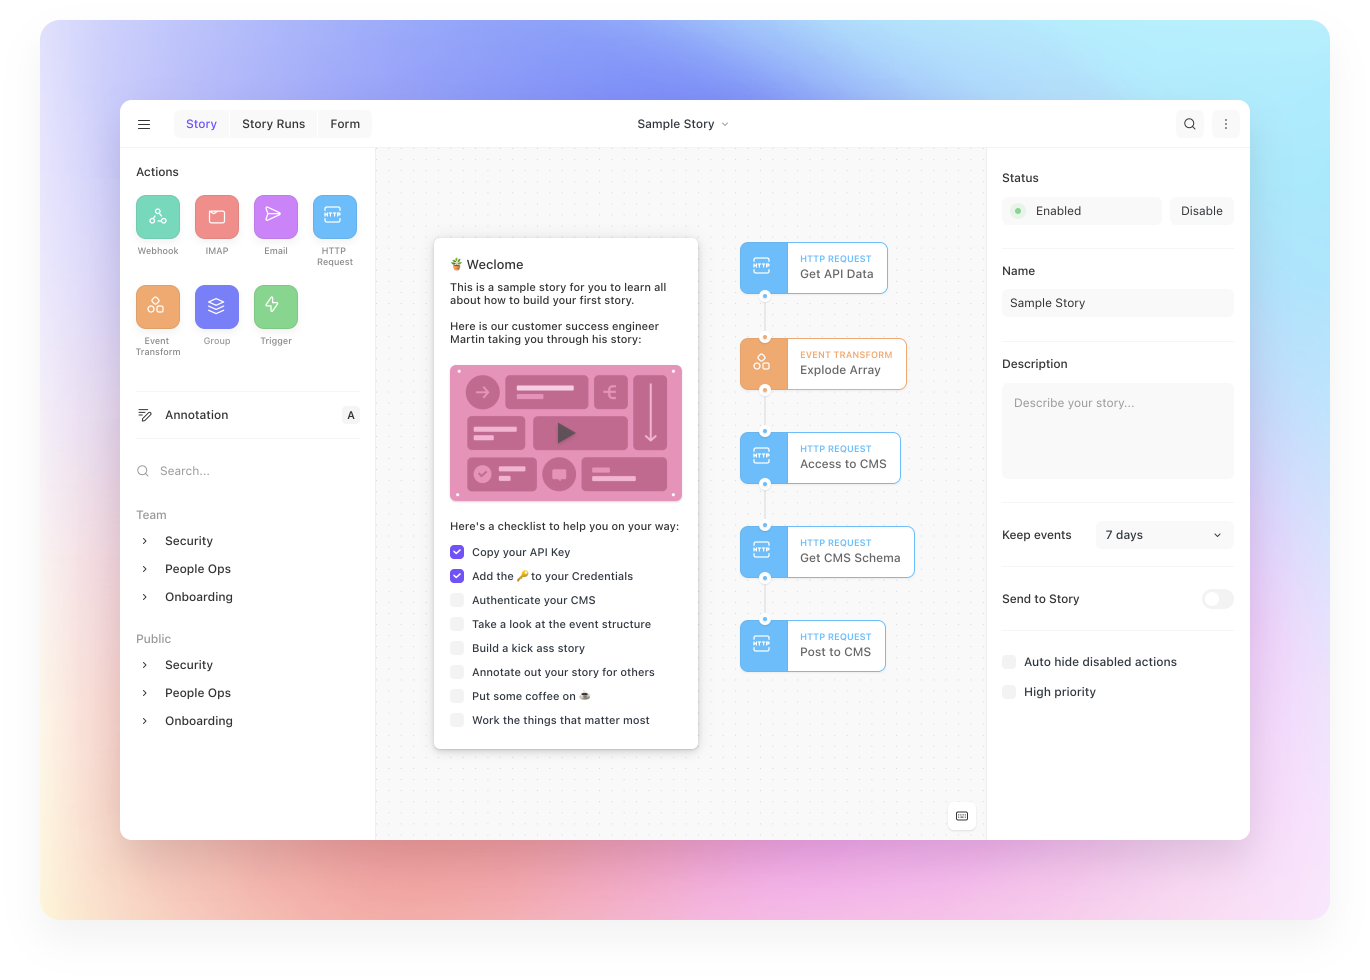Enable Auto hide disabled actions
1370x980 pixels.
point(1009,662)
